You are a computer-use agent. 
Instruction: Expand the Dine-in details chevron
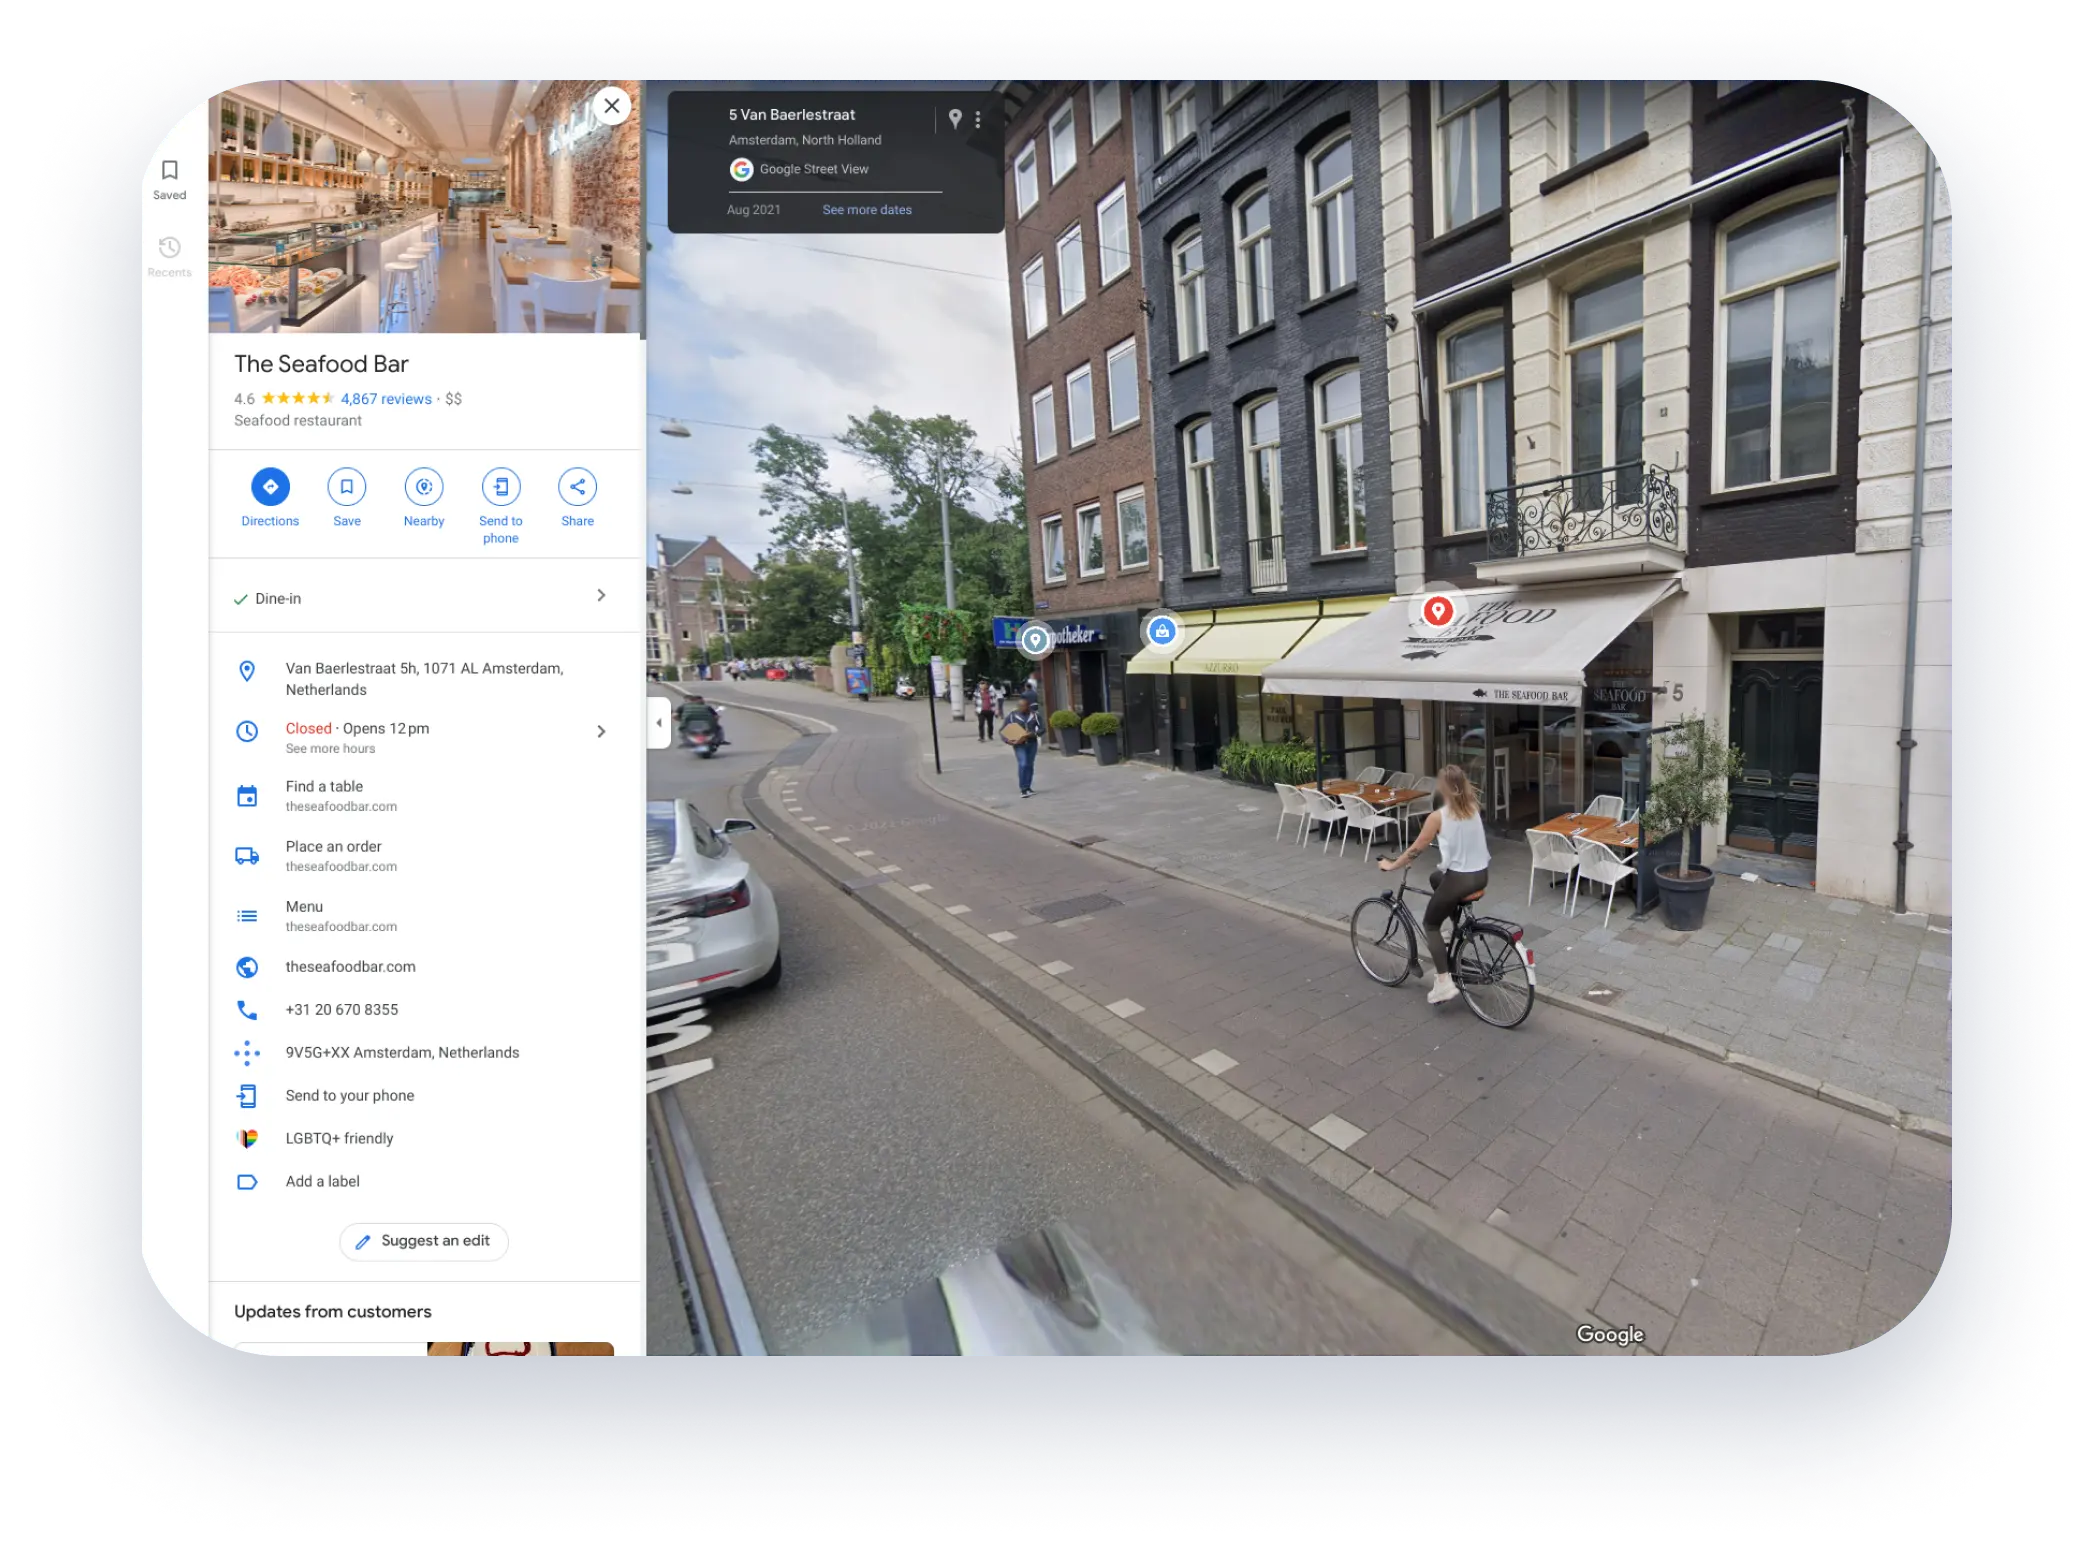pyautogui.click(x=601, y=596)
